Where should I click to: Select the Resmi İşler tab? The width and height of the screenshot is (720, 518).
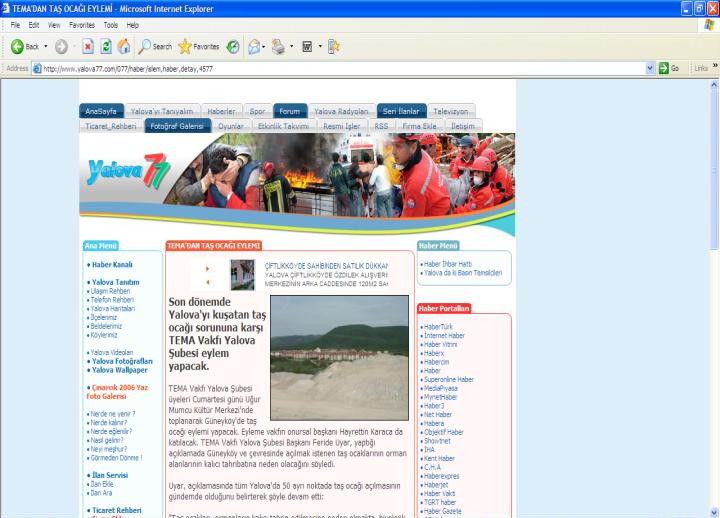pos(342,126)
